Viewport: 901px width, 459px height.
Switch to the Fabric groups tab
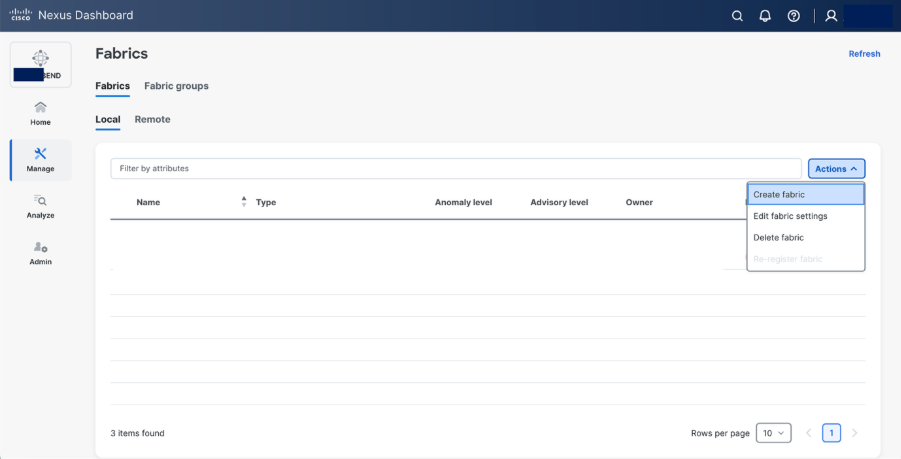click(176, 86)
